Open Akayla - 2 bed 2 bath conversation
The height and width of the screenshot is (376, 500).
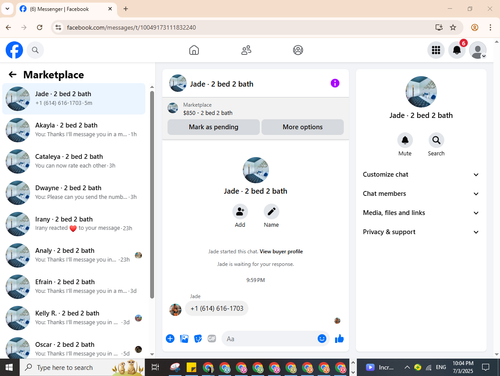coord(74,130)
